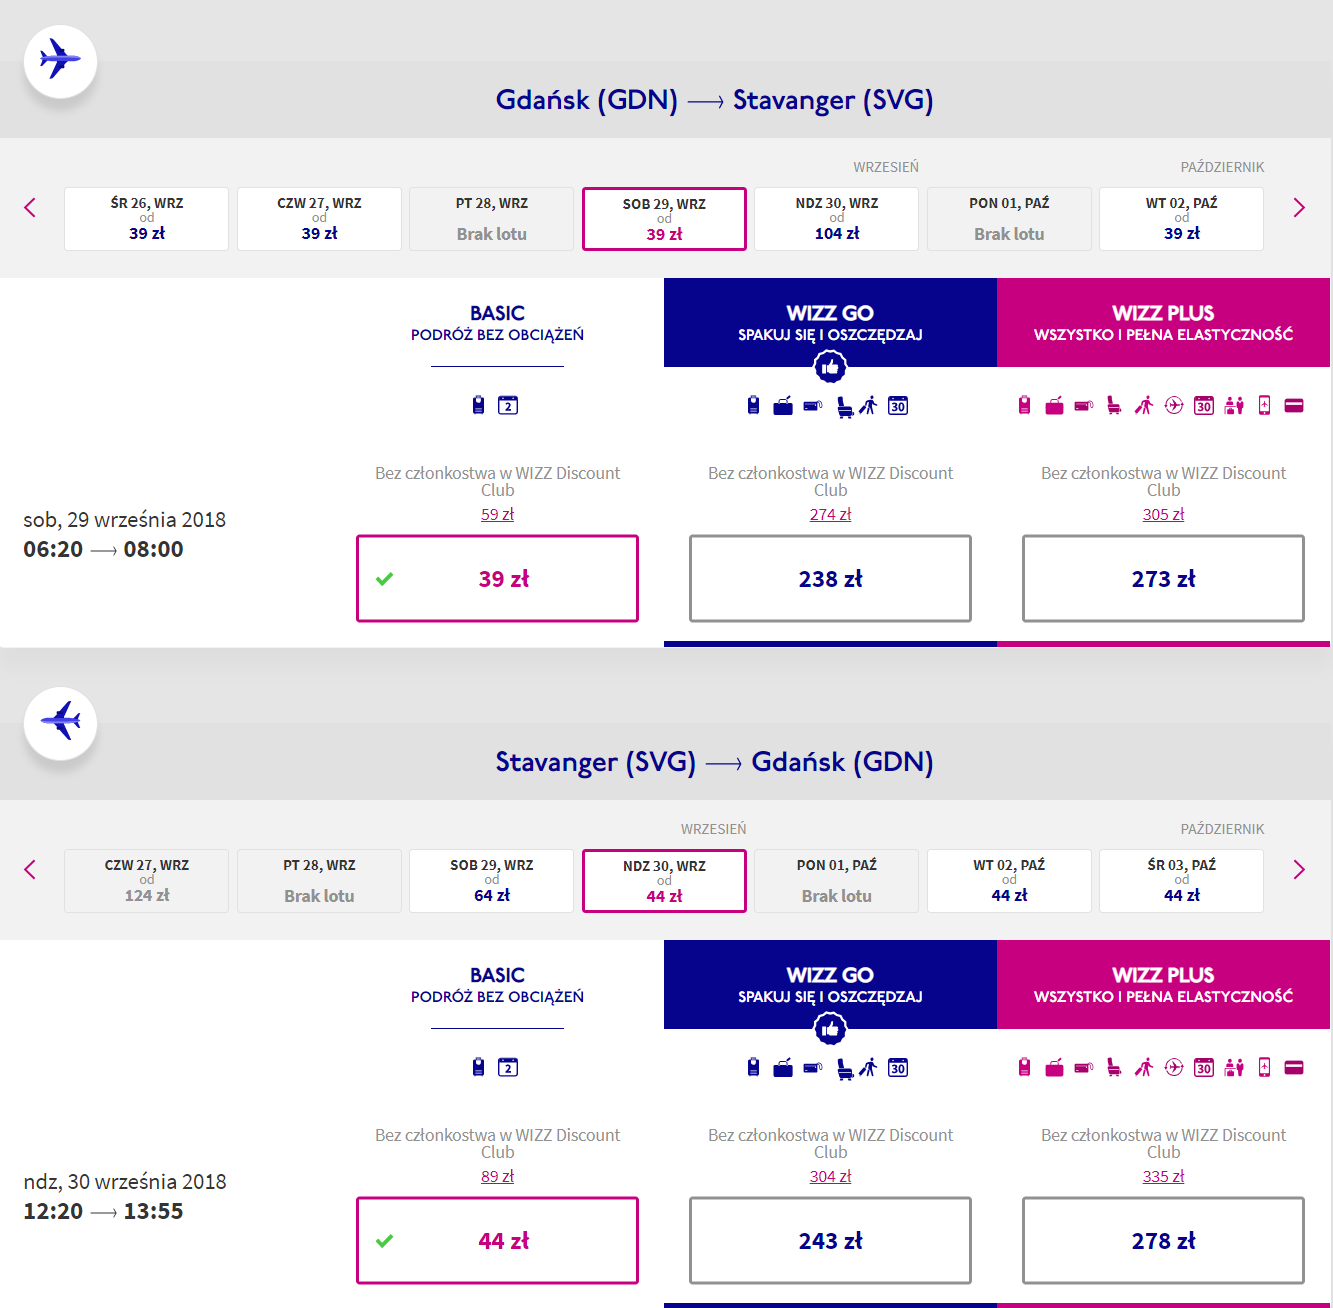Screen dimensions: 1333x1308
Task: Select return date NDZ 30, WRZ for 44 zł
Action: pyautogui.click(x=664, y=880)
